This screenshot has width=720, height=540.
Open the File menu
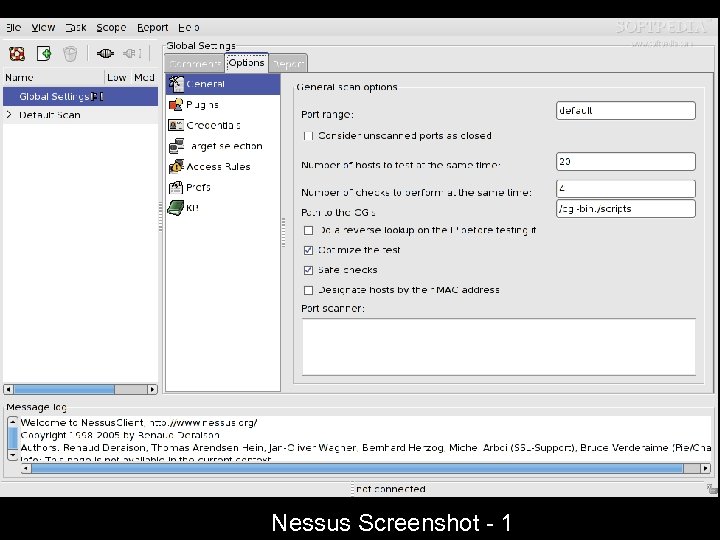[x=13, y=28]
